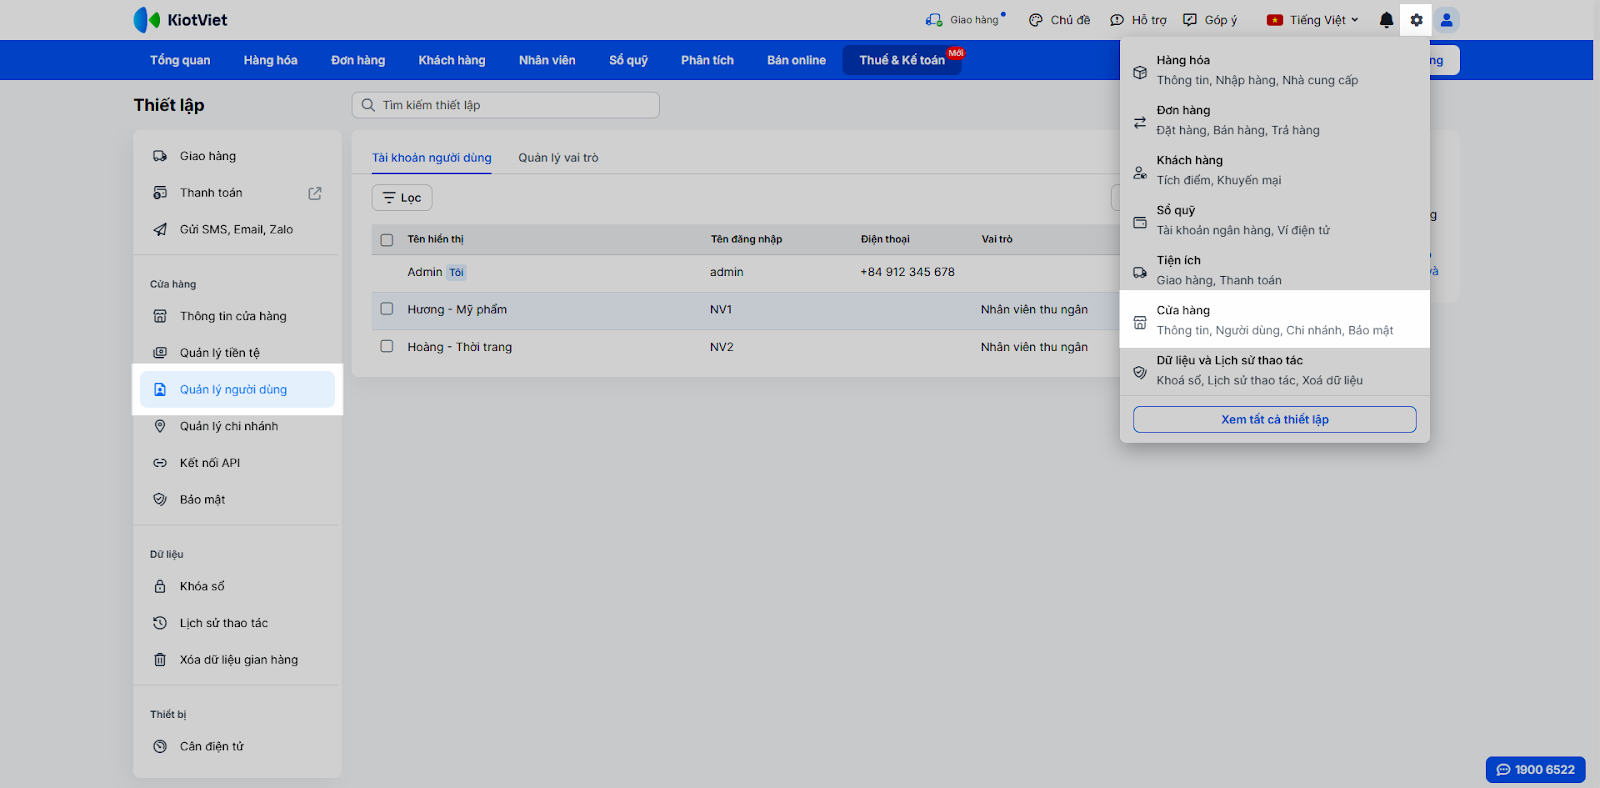
Task: Click the Gửi SMS, Email, Zalo paper-plane icon
Action: coord(160,230)
